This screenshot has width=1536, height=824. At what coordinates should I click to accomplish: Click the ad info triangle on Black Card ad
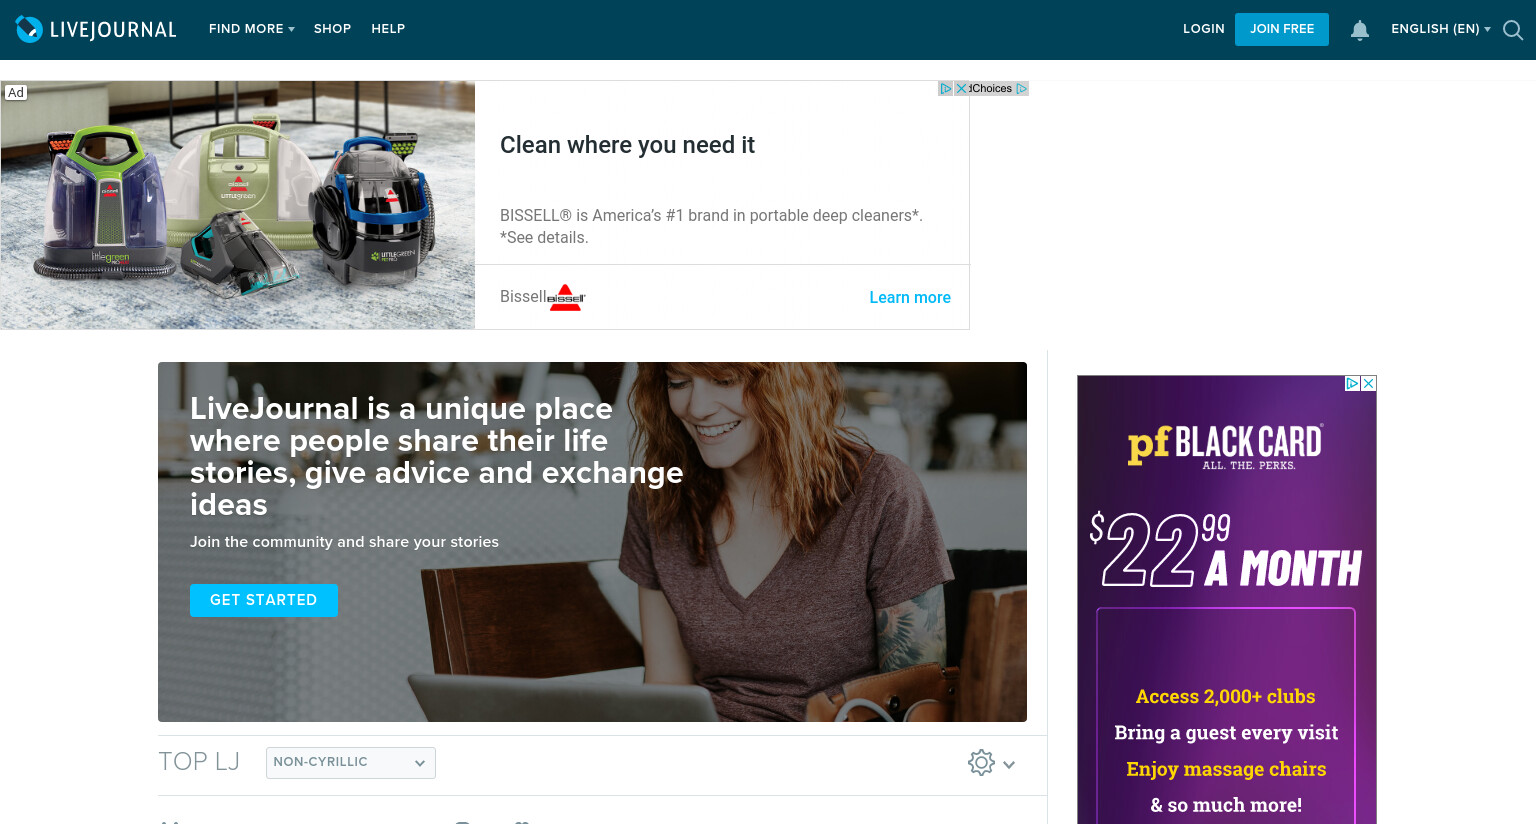(x=1353, y=383)
